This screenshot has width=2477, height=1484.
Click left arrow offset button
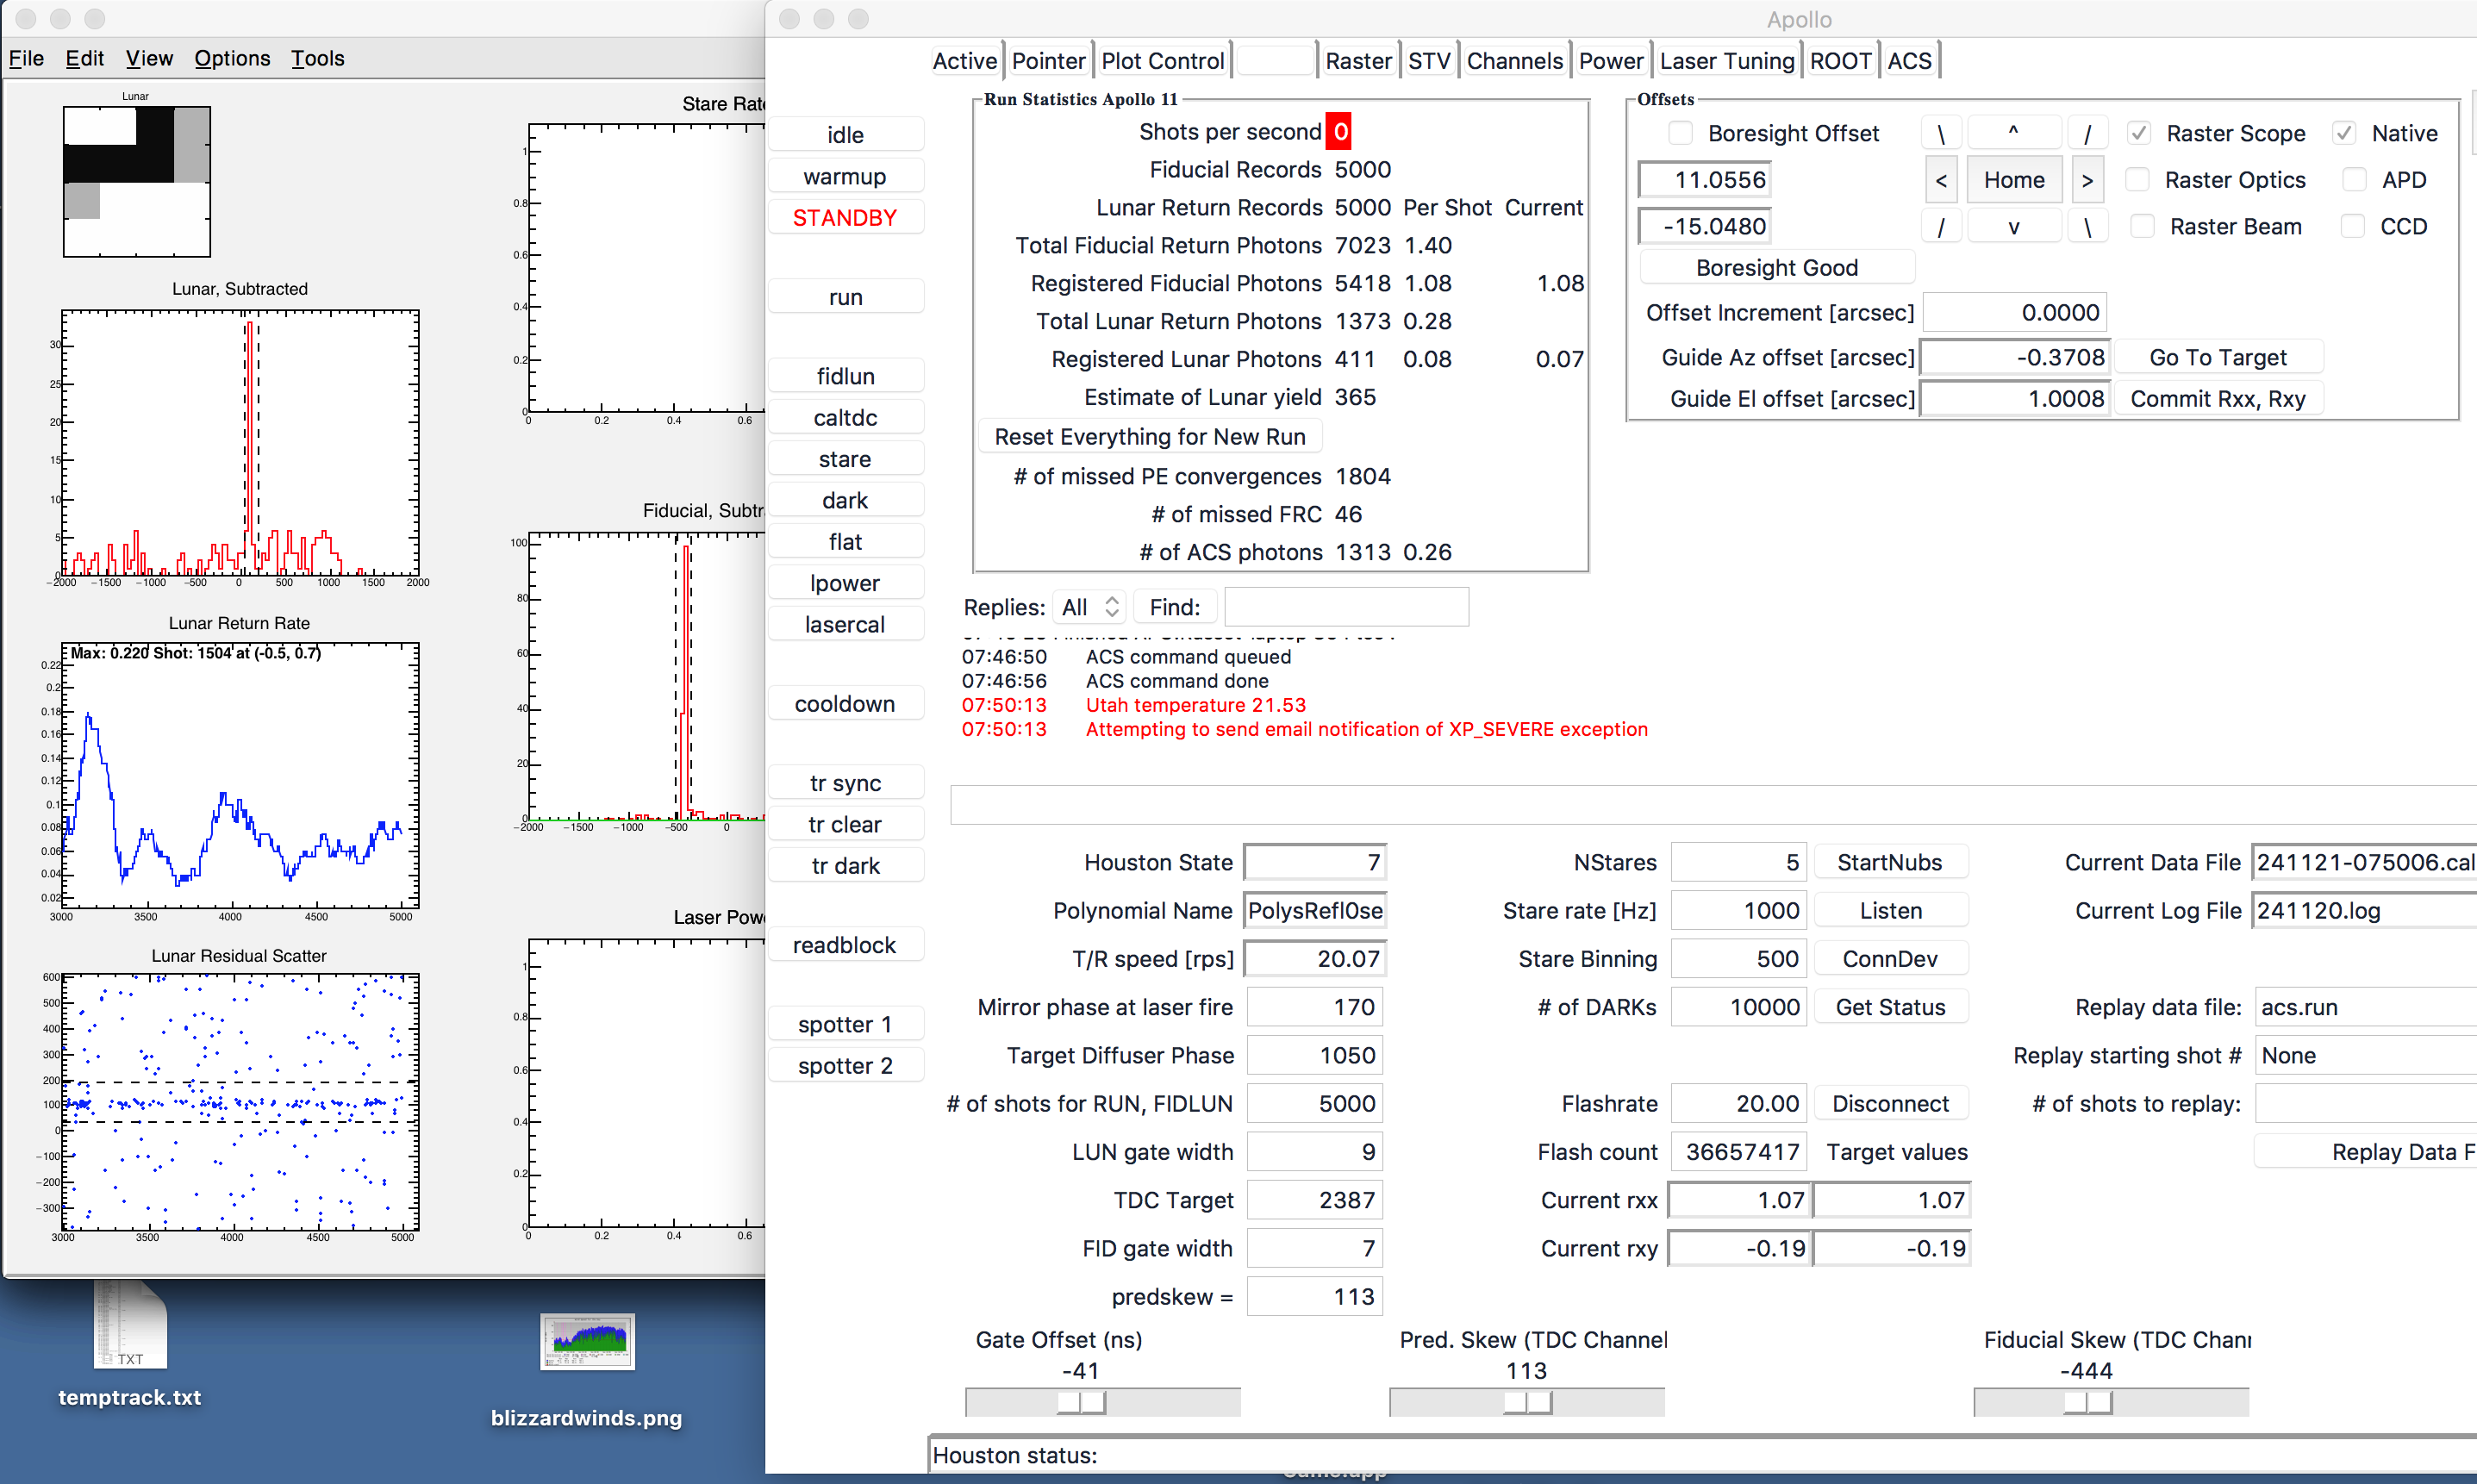[x=1941, y=181]
